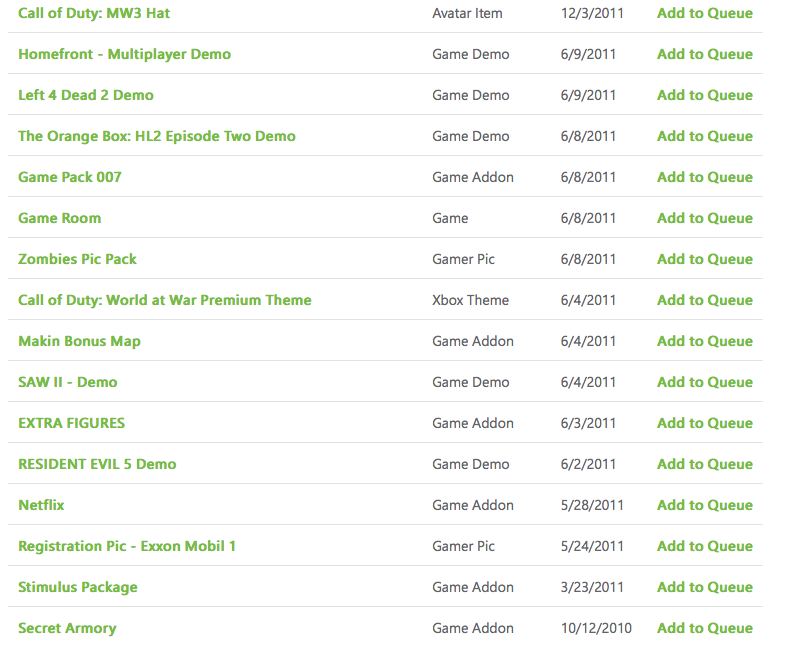Add World at War Premium Theme to queue
The image size is (793, 646).
click(x=705, y=300)
